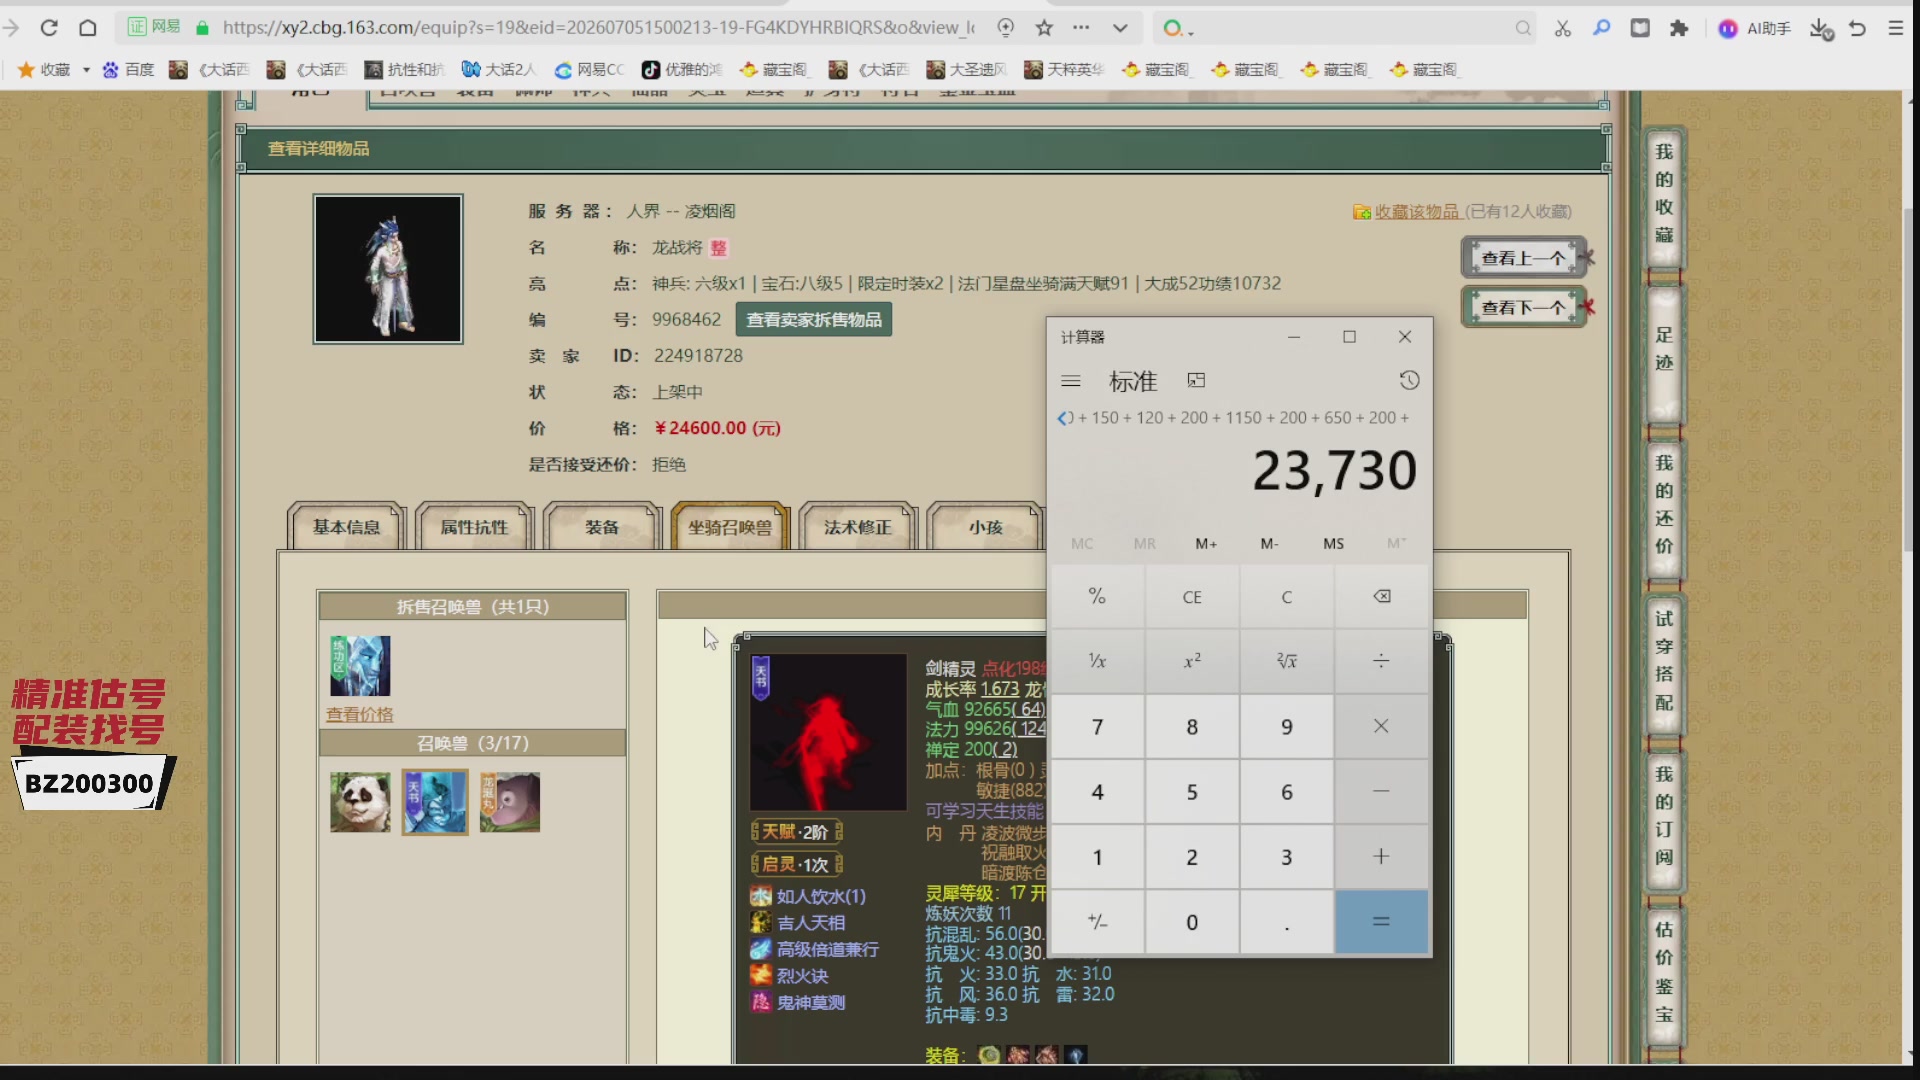Click the scissors screenshot tool icon
Viewport: 1920px width, 1080px height.
tap(1562, 28)
